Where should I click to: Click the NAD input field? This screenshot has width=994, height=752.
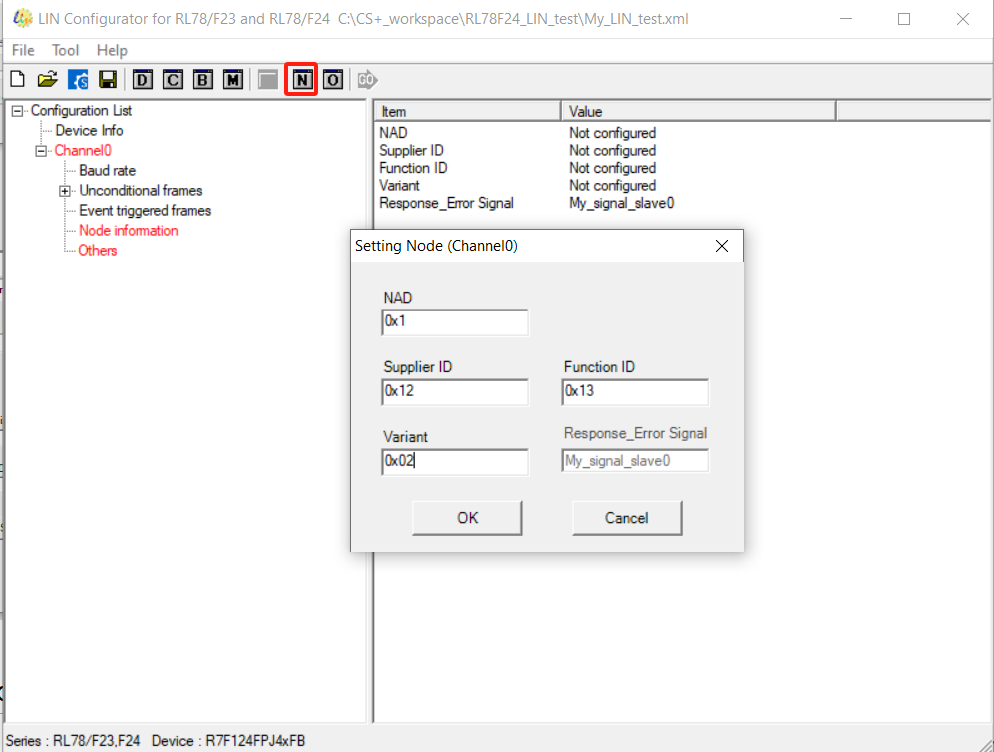click(455, 322)
